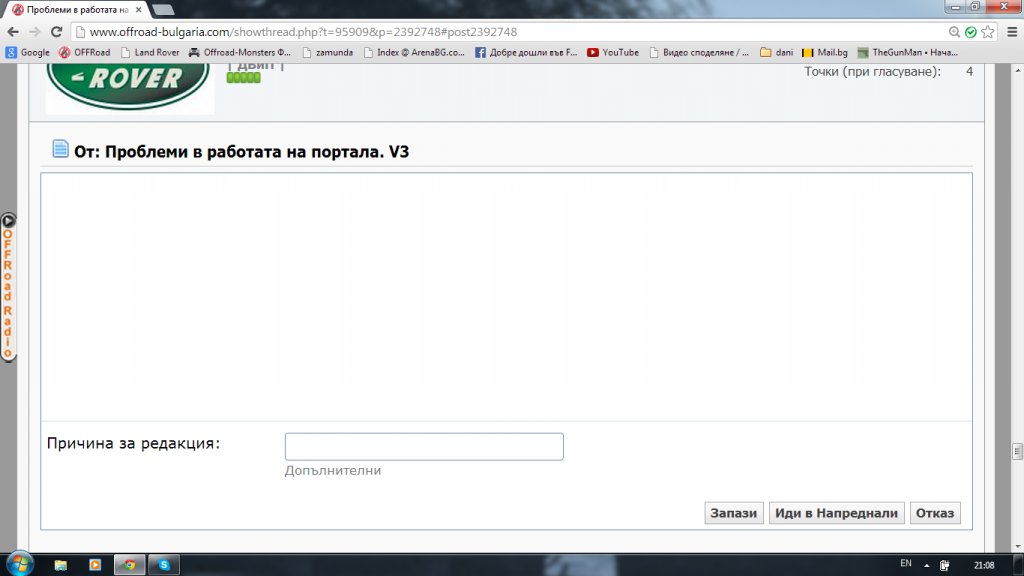This screenshot has height=576, width=1024.
Task: Open a new browser tab
Action: 163,10
